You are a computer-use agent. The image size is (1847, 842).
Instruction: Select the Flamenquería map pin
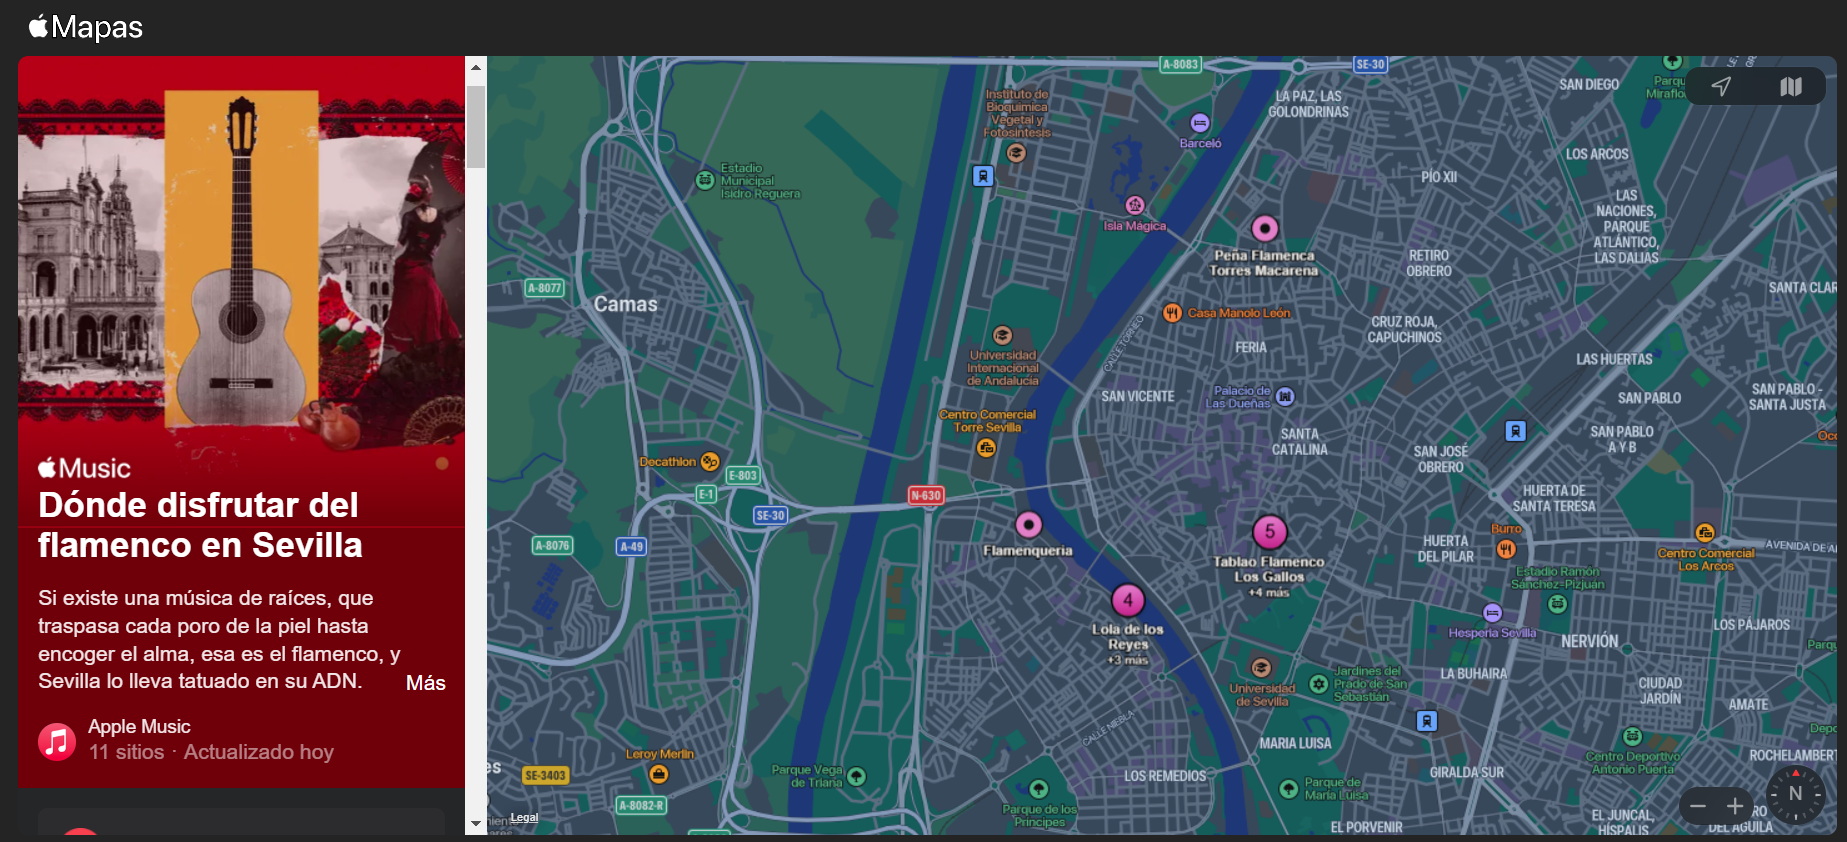click(1029, 525)
